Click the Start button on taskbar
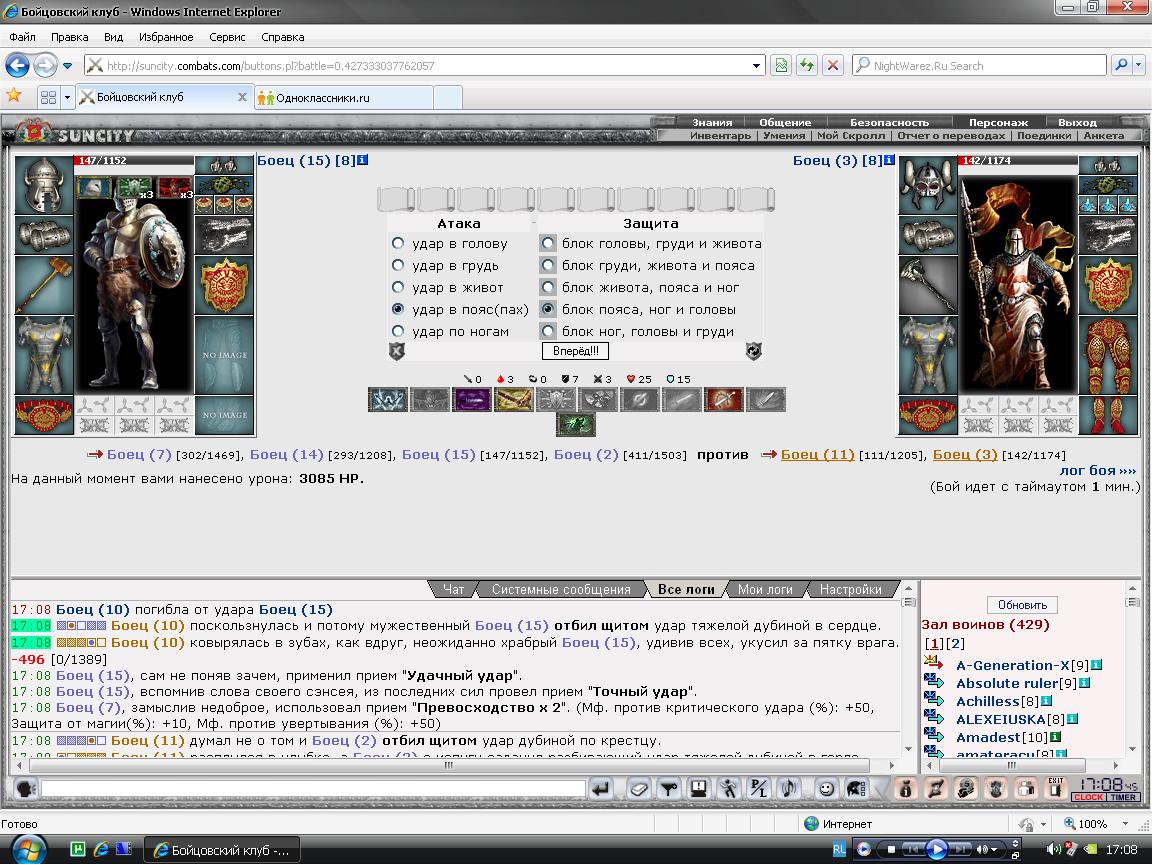This screenshot has height=864, width=1152. tap(29, 849)
